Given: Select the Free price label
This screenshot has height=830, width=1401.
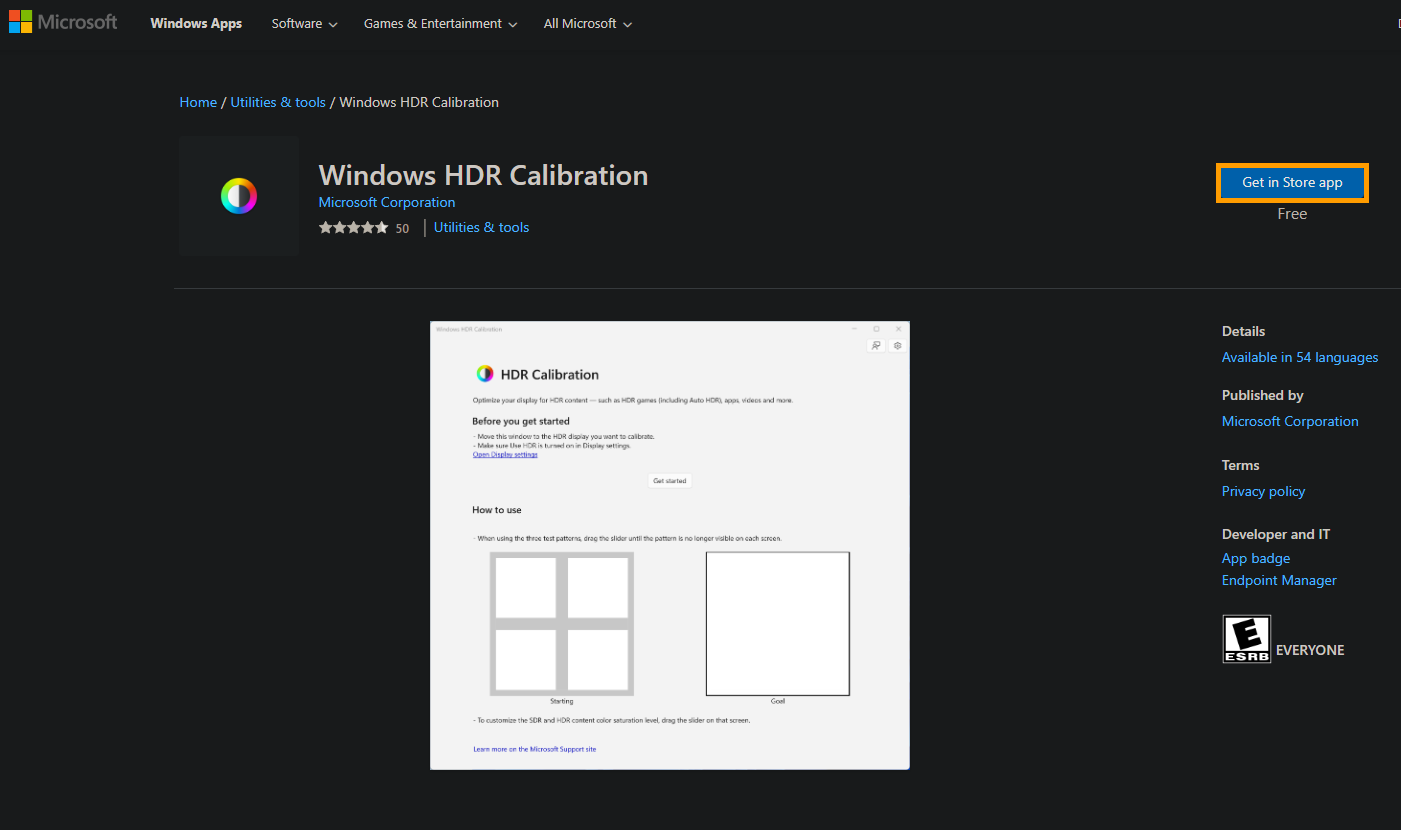Looking at the screenshot, I should (x=1292, y=214).
